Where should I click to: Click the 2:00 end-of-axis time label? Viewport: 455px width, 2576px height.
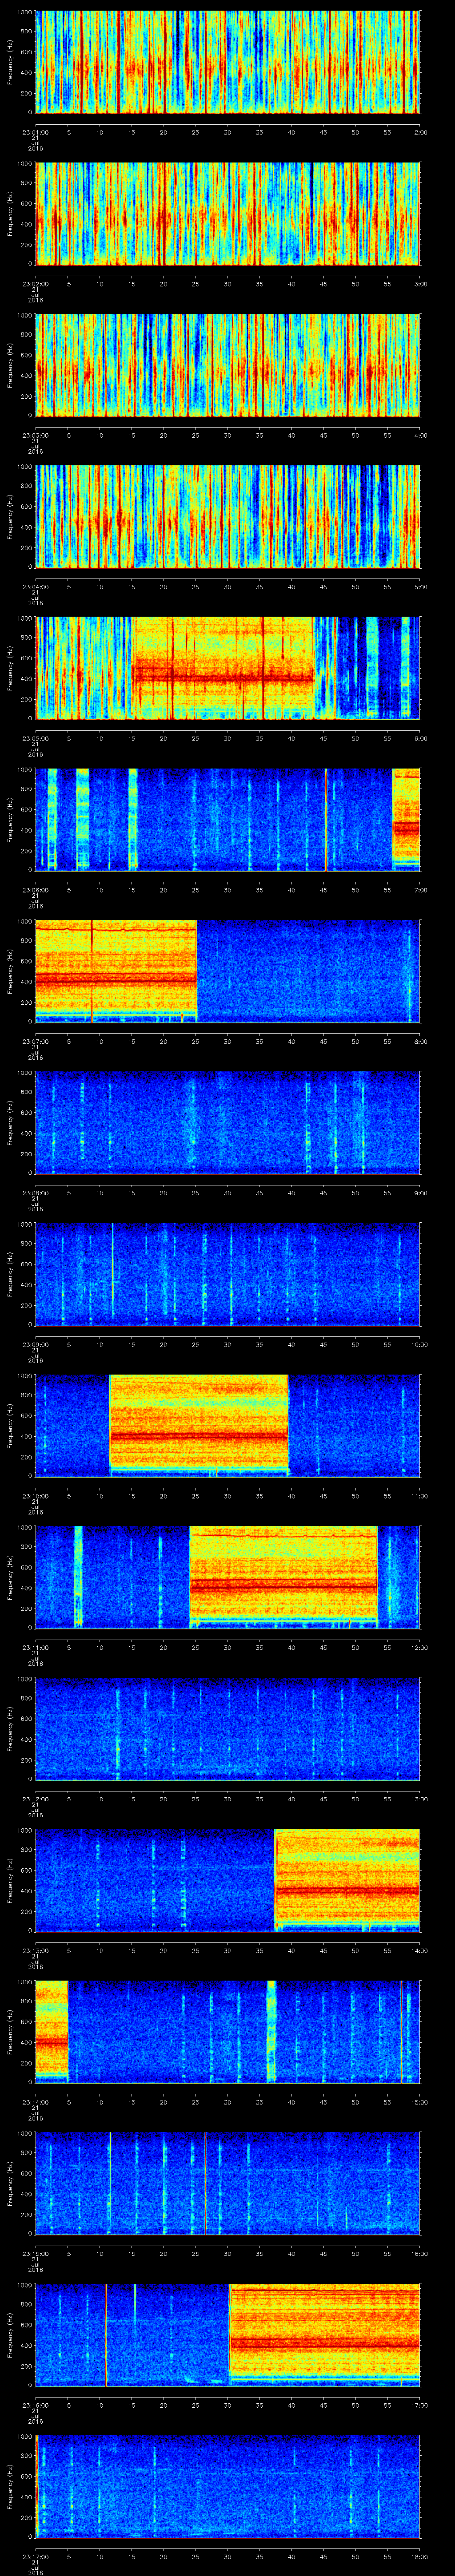pos(420,131)
